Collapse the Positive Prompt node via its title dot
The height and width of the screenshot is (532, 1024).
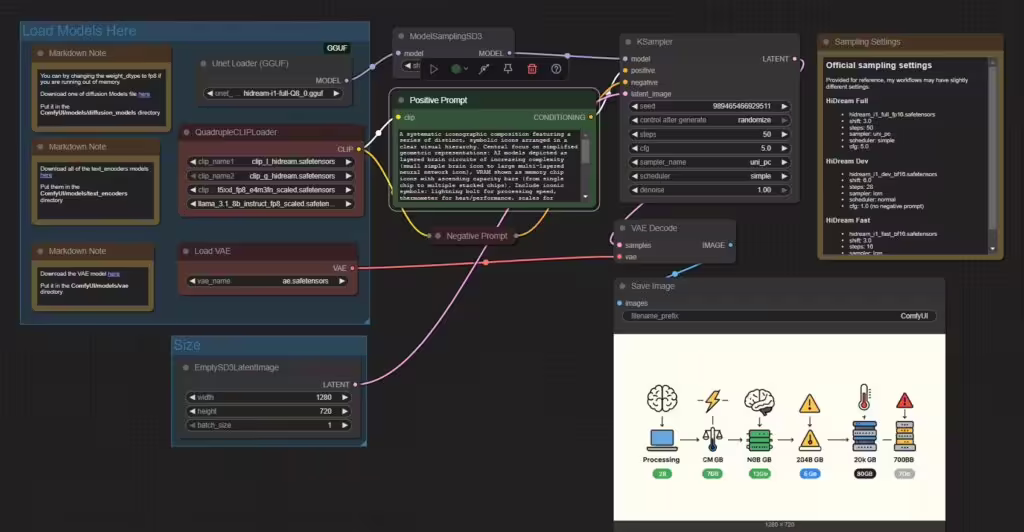[x=401, y=100]
